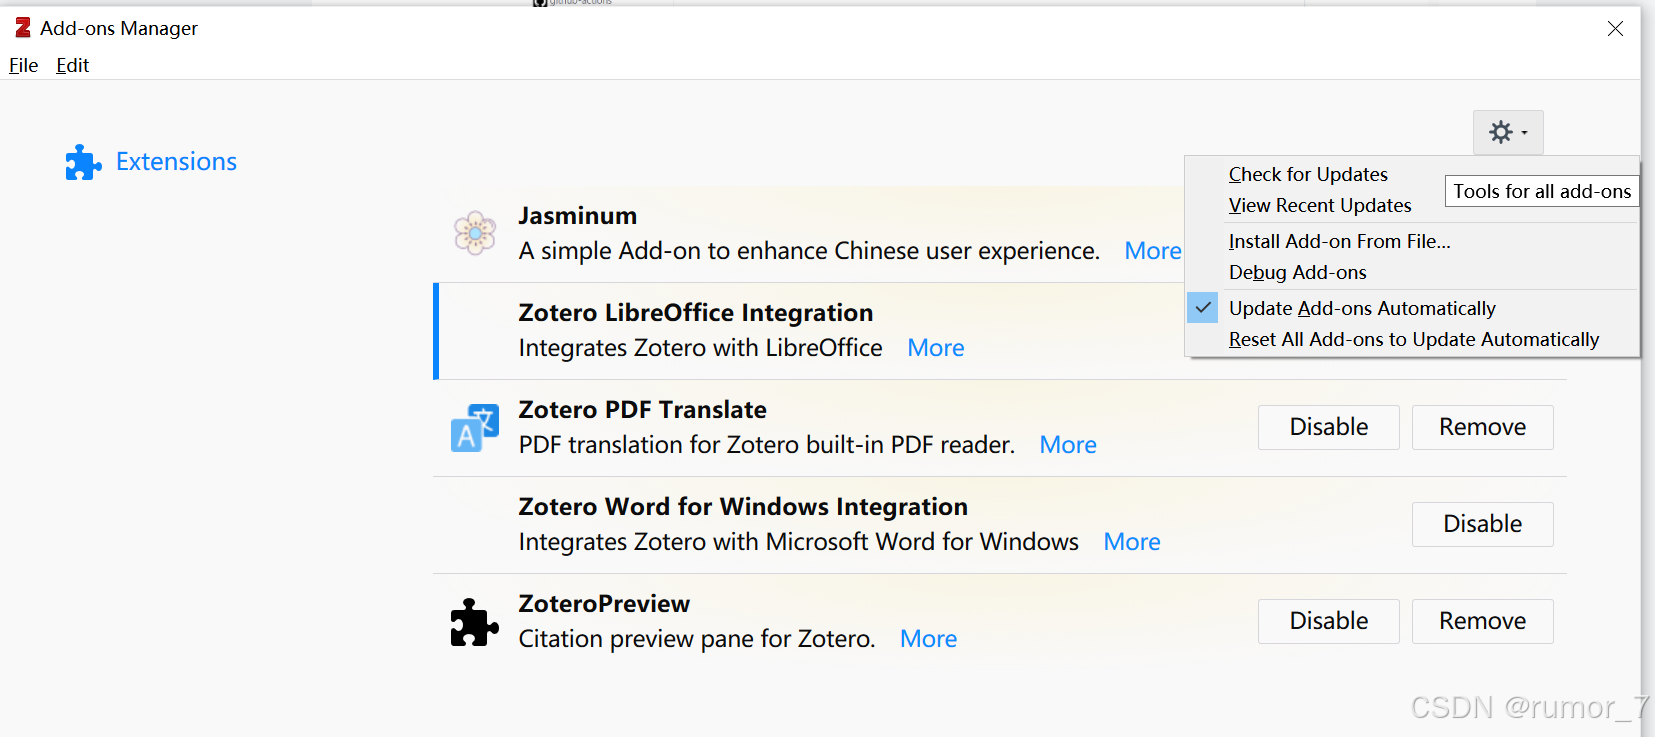Click the Jasminum flower icon
The height and width of the screenshot is (737, 1655).
(475, 233)
